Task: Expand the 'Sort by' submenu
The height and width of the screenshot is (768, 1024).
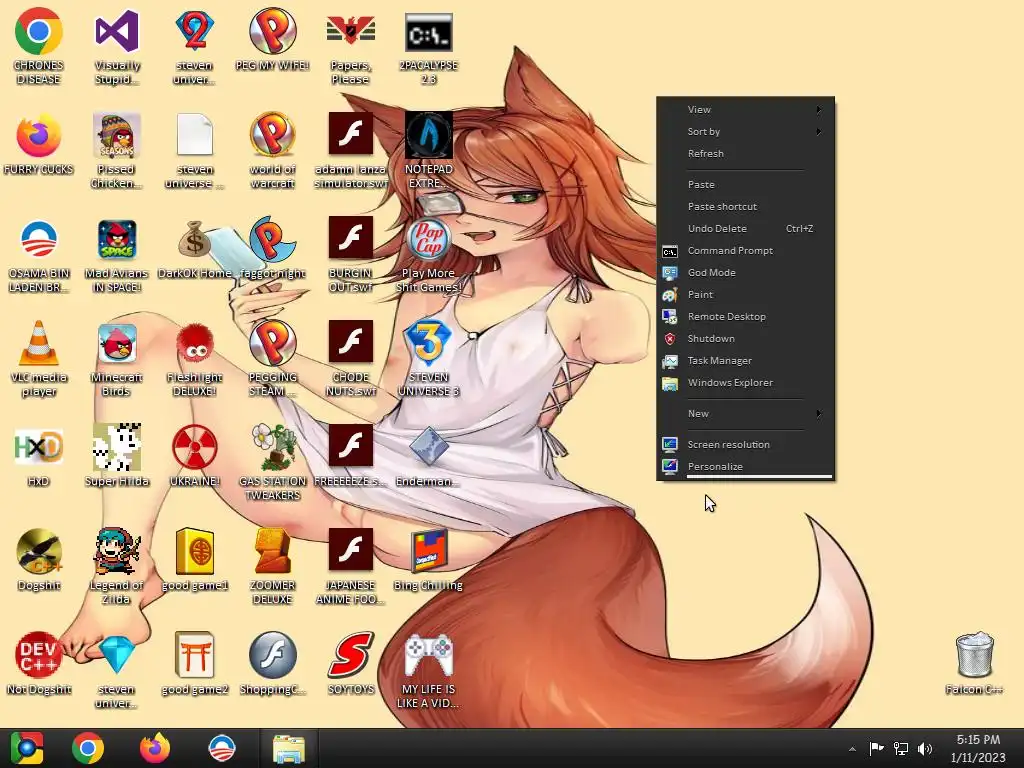Action: [x=745, y=131]
